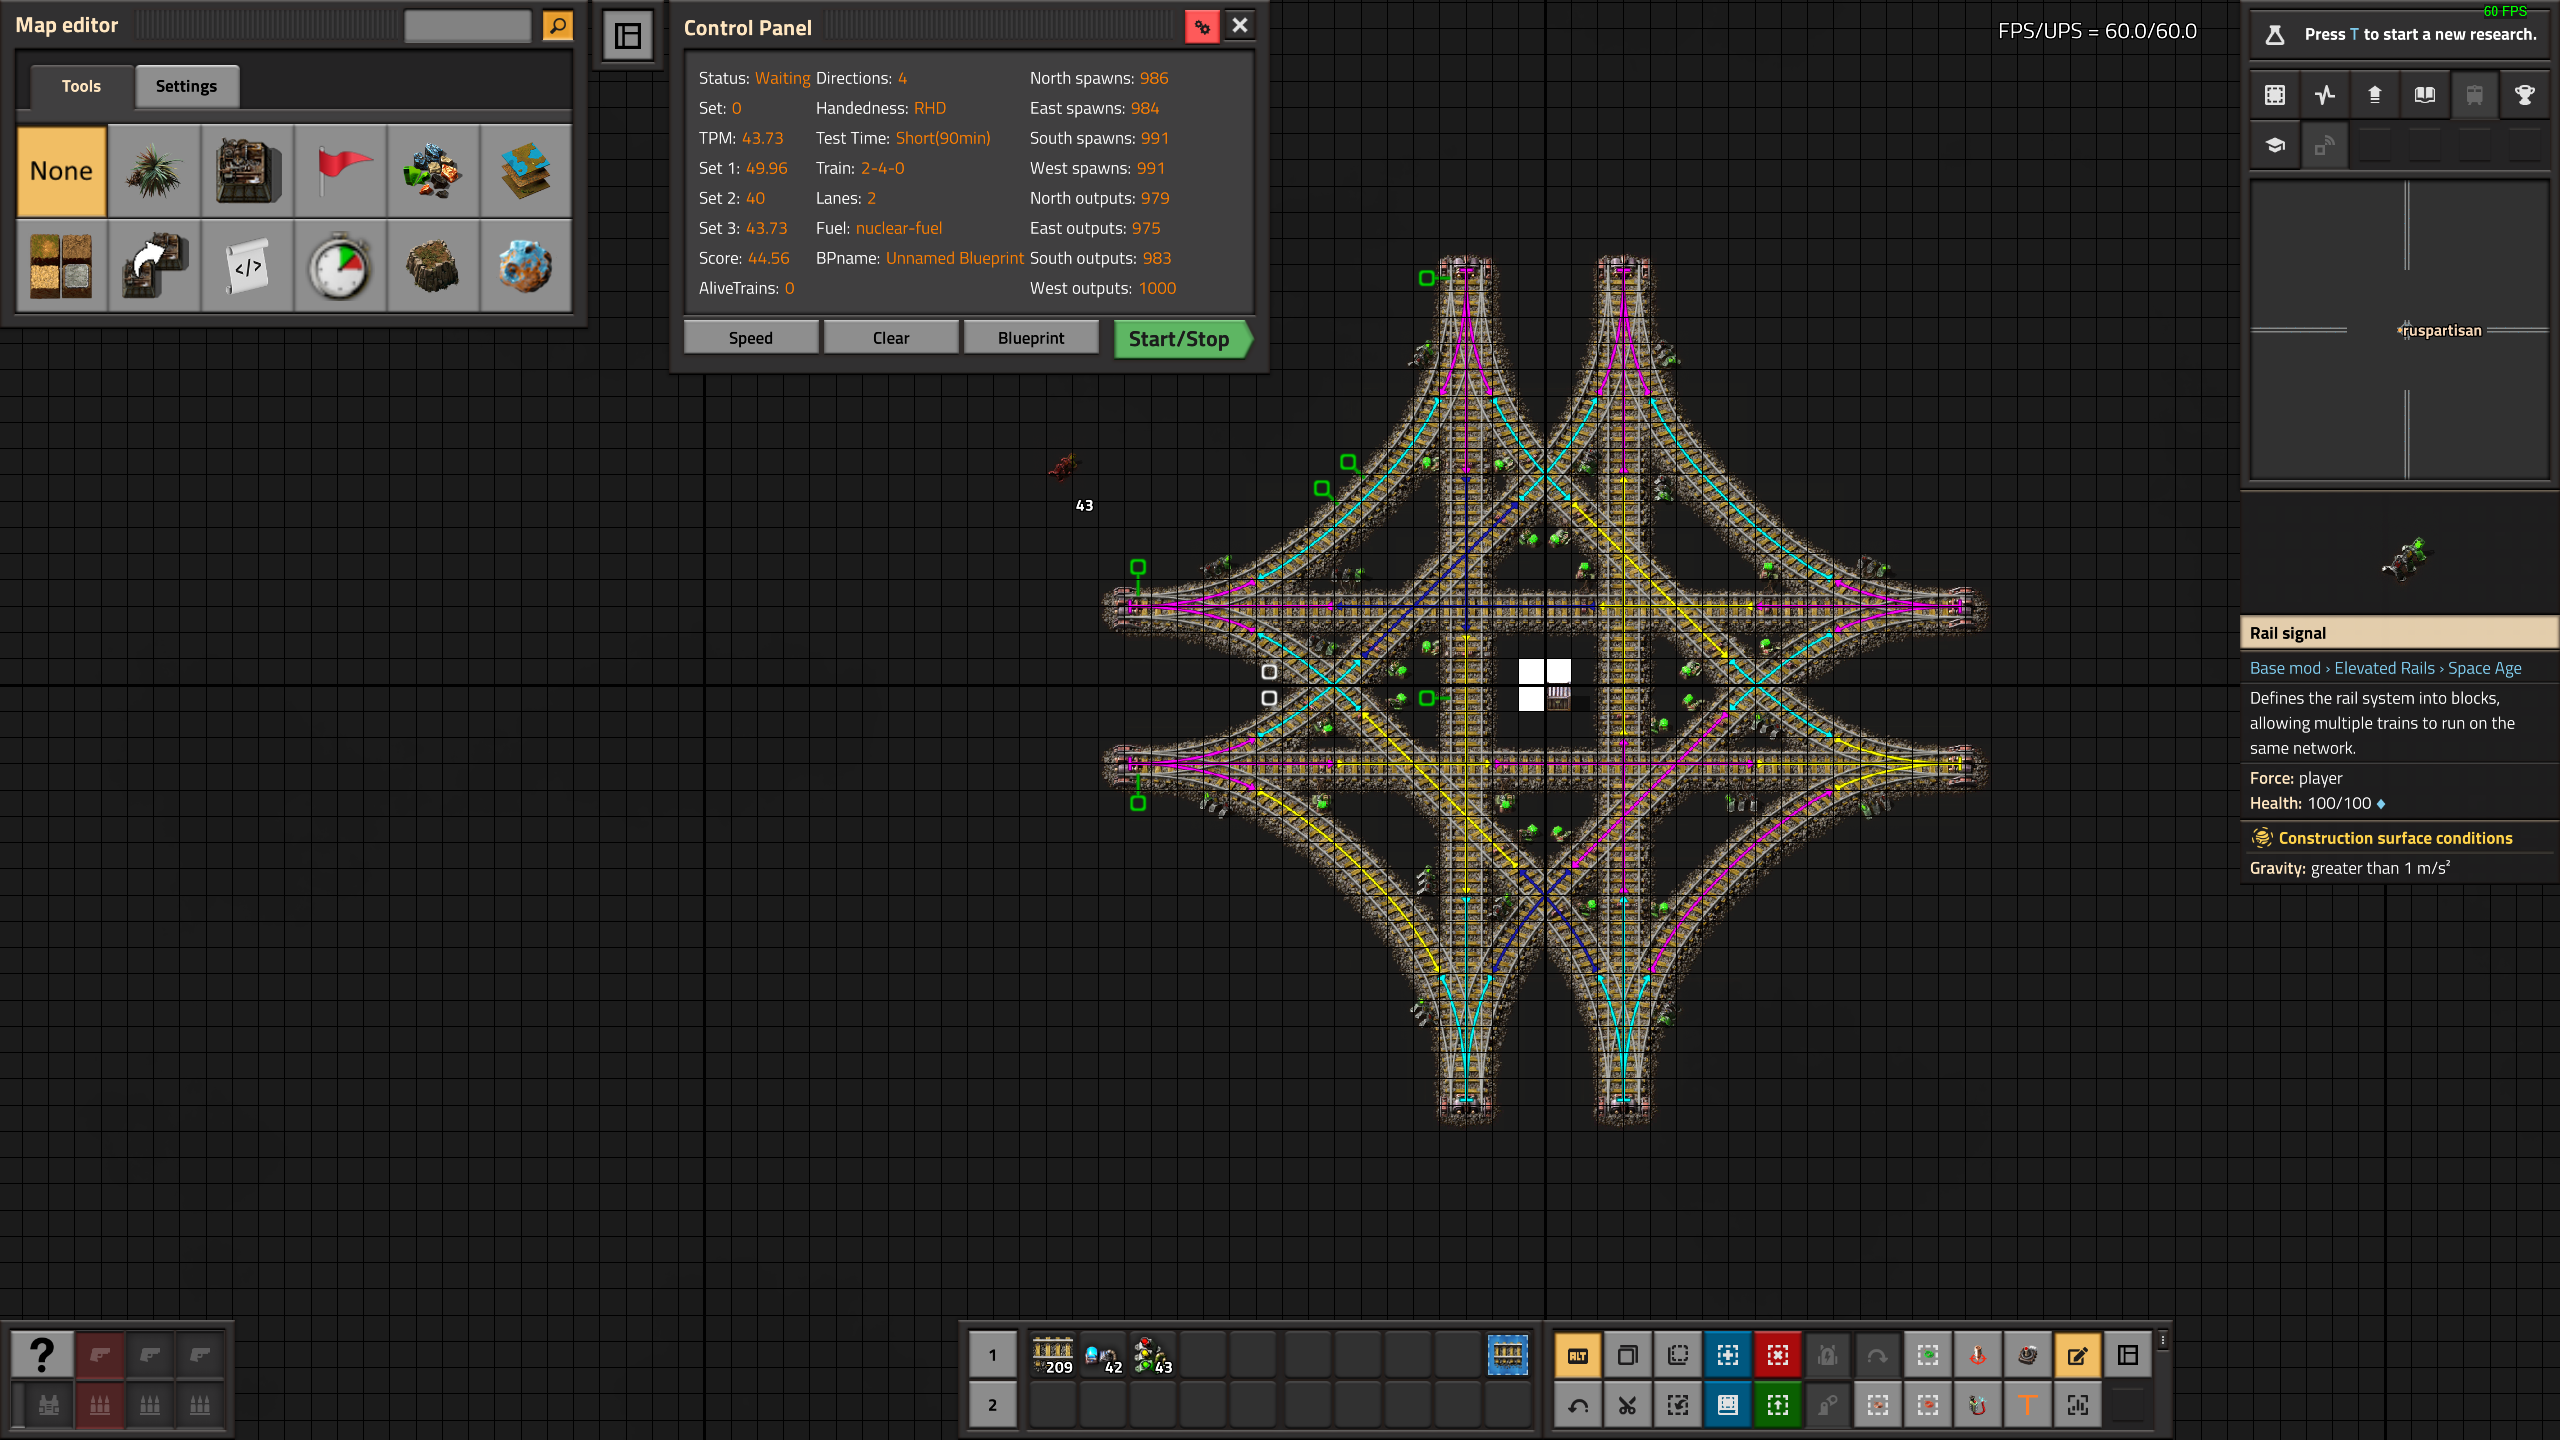The height and width of the screenshot is (1440, 2560).
Task: Click the Score value 44.56
Action: [768, 258]
